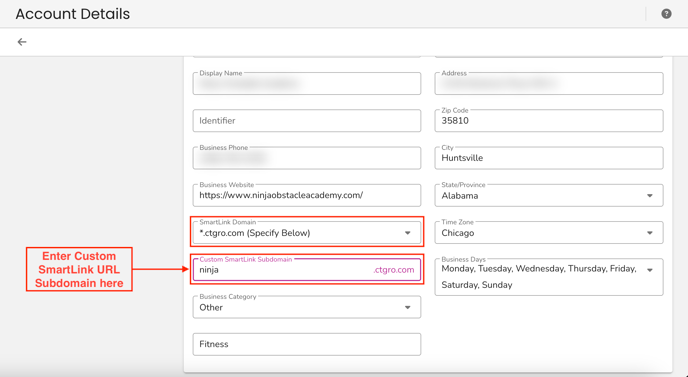This screenshot has width=688, height=377.
Task: Edit the Fitness text field
Action: click(x=307, y=344)
